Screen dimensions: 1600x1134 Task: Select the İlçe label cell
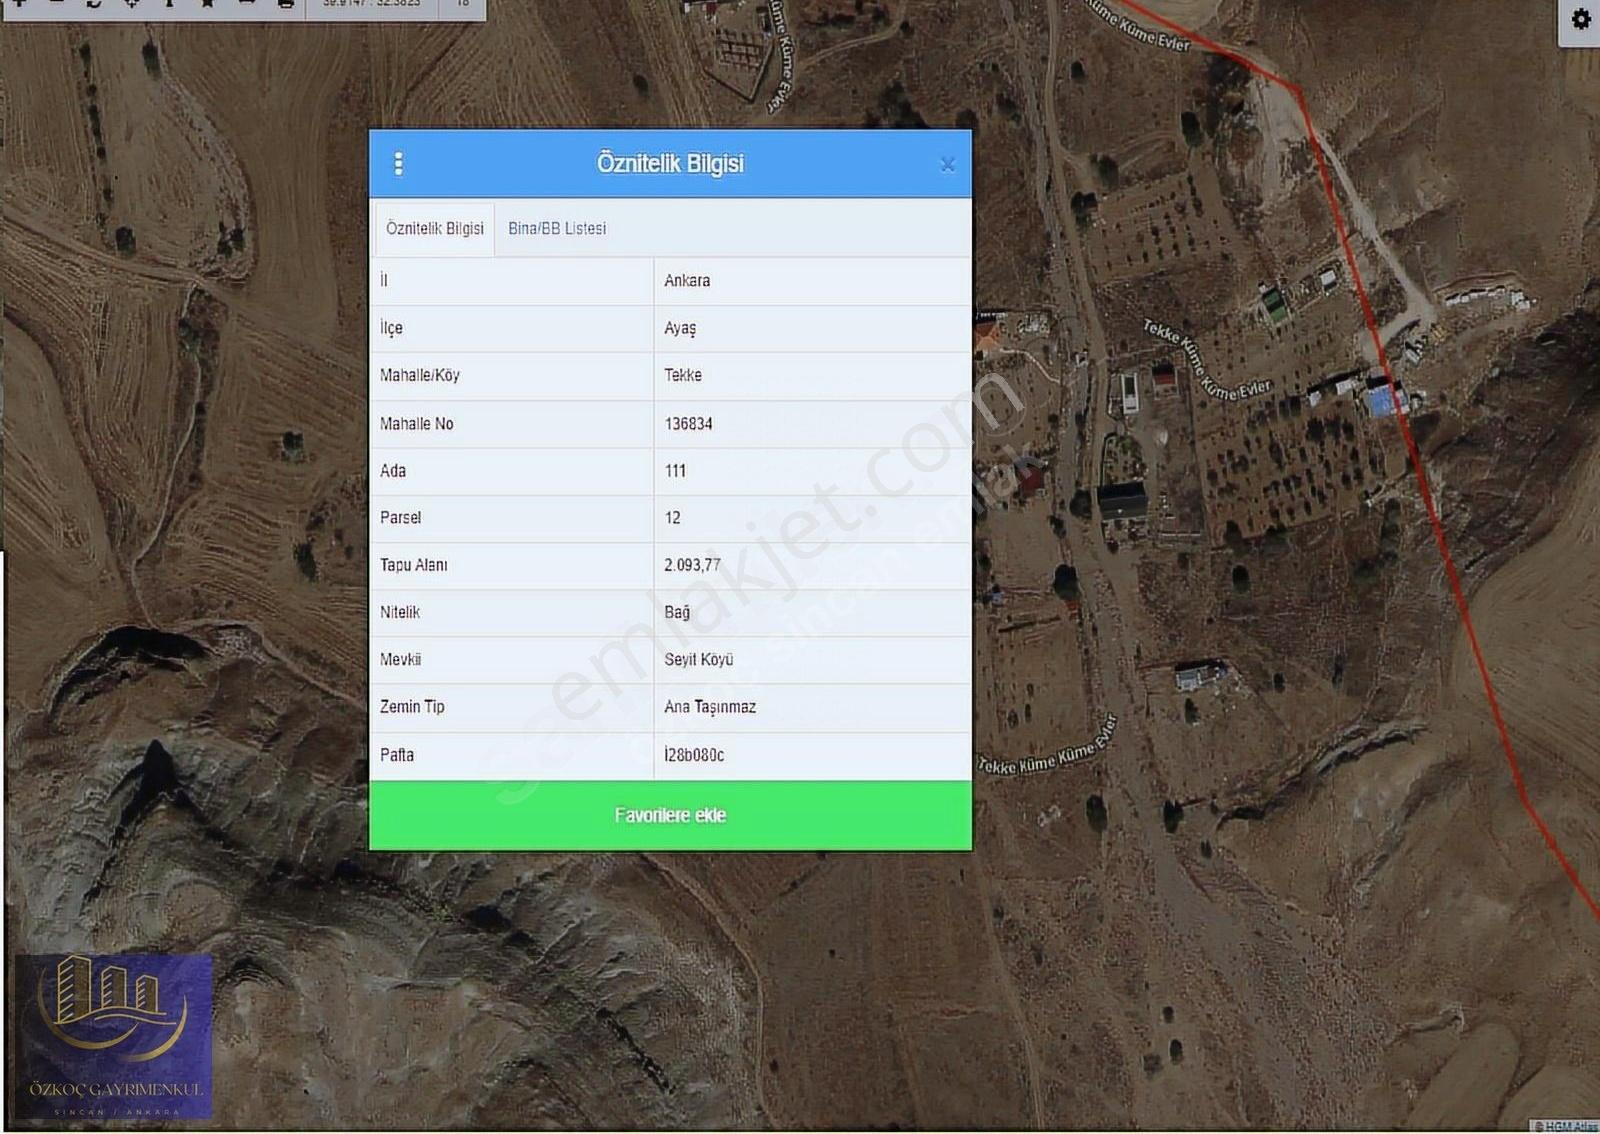(x=512, y=328)
